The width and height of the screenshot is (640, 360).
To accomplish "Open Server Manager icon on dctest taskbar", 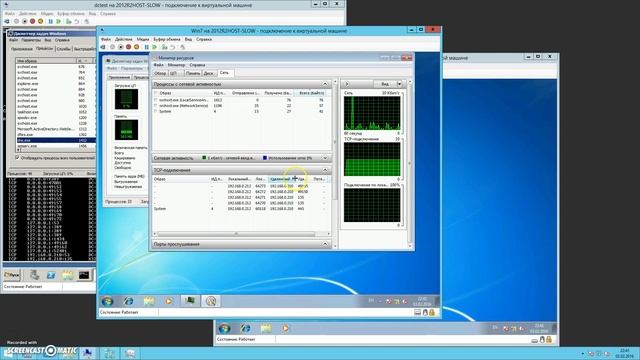I will point(34,275).
